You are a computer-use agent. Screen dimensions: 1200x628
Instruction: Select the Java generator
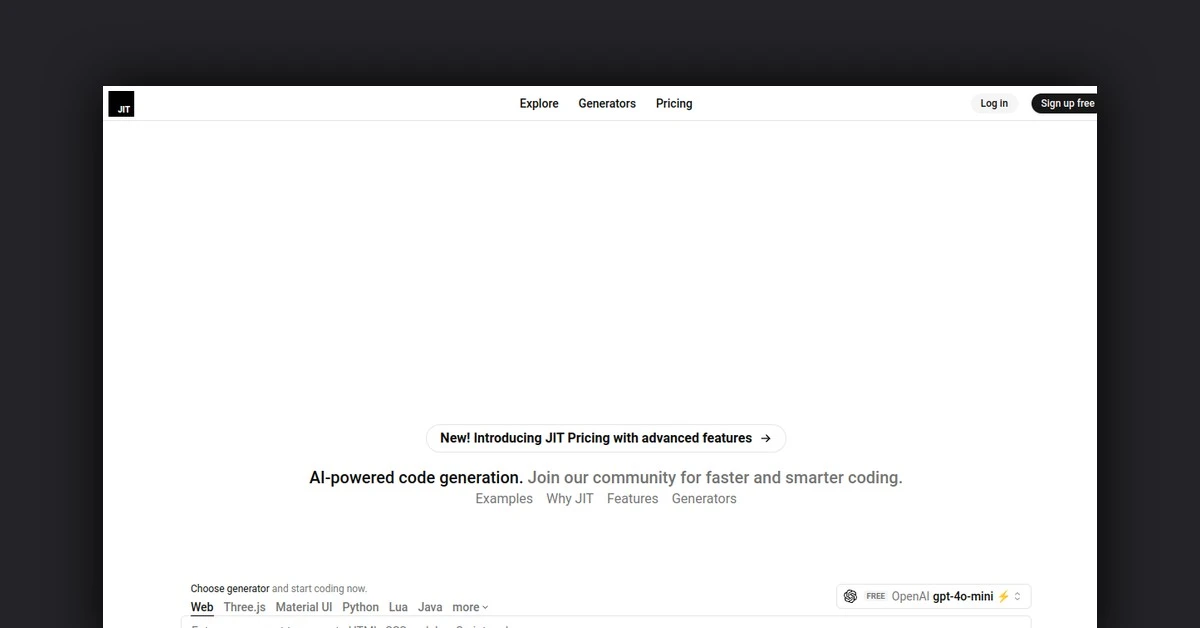(430, 606)
